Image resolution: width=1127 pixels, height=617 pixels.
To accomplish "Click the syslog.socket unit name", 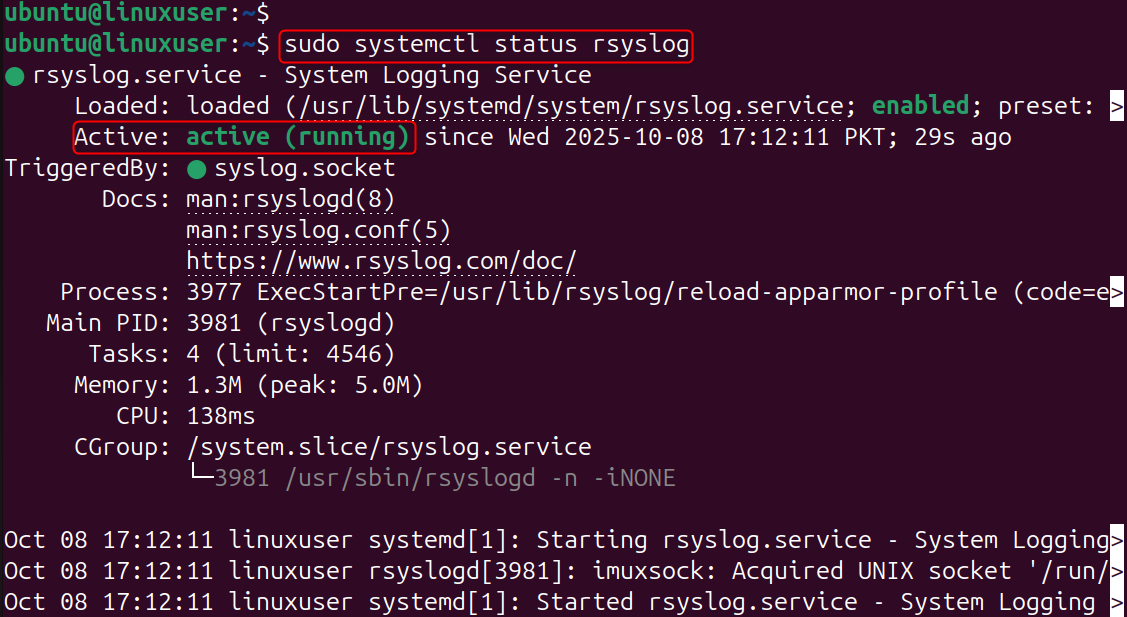I will click(304, 168).
